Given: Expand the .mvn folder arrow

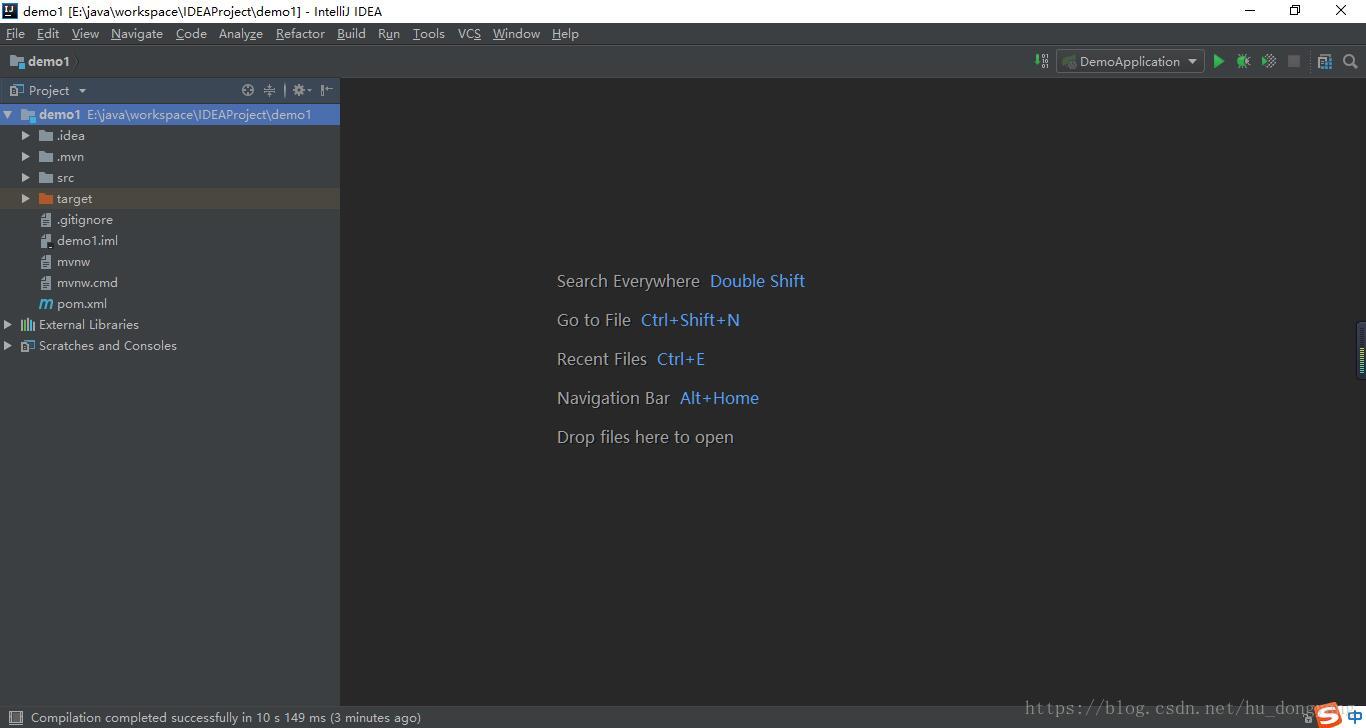Looking at the screenshot, I should pyautogui.click(x=26, y=156).
